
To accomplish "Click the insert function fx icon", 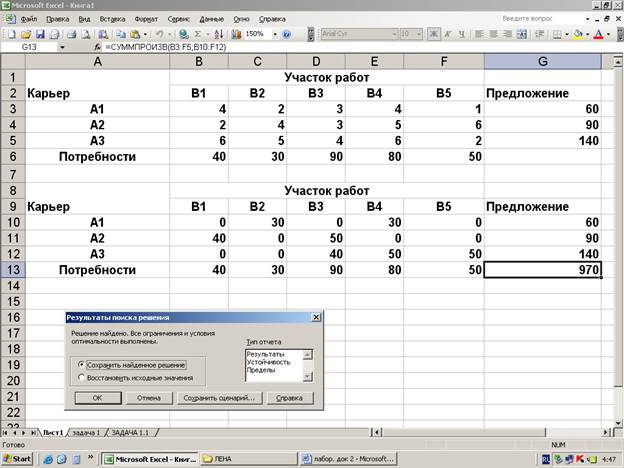I will click(98, 47).
